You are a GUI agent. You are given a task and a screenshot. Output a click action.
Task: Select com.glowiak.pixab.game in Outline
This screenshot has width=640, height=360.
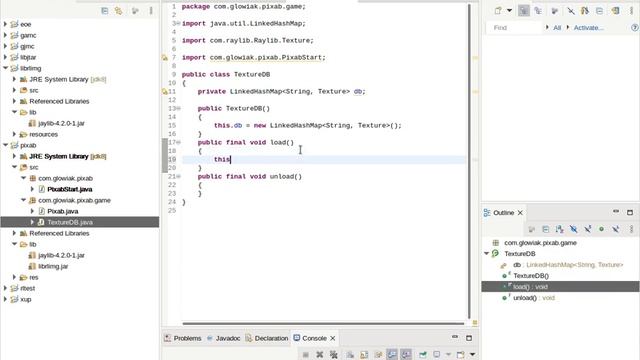point(540,243)
